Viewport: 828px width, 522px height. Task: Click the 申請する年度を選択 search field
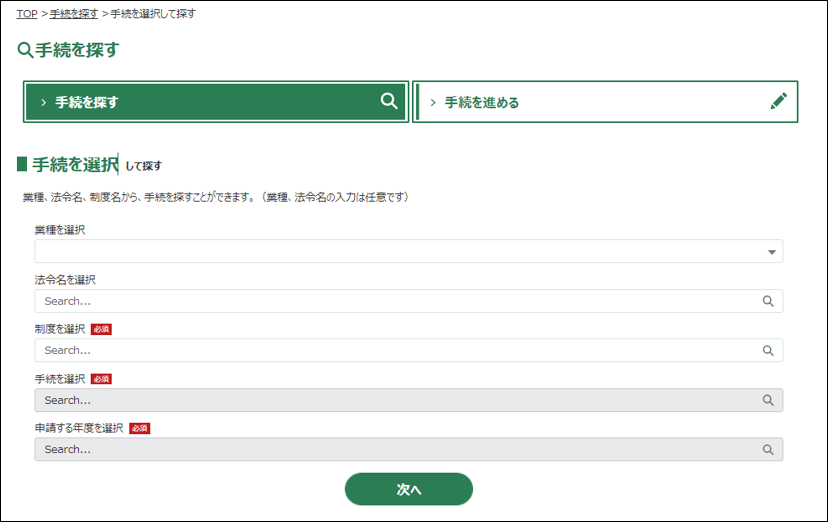point(400,449)
